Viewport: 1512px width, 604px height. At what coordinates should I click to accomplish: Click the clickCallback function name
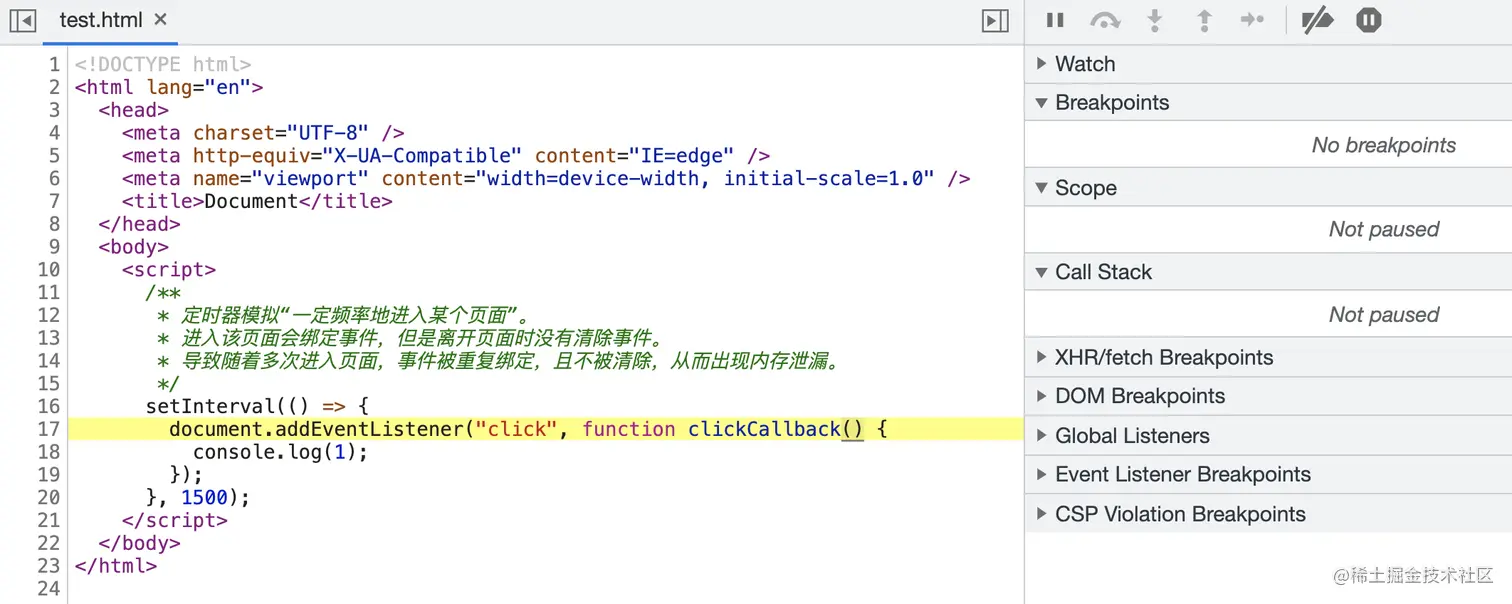point(764,429)
